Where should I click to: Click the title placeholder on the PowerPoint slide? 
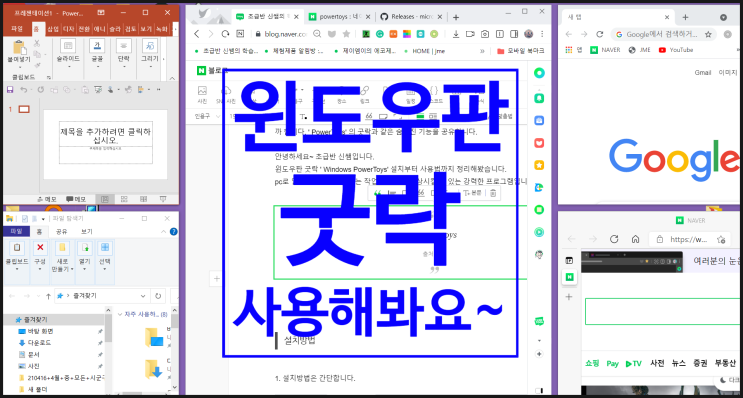point(106,135)
